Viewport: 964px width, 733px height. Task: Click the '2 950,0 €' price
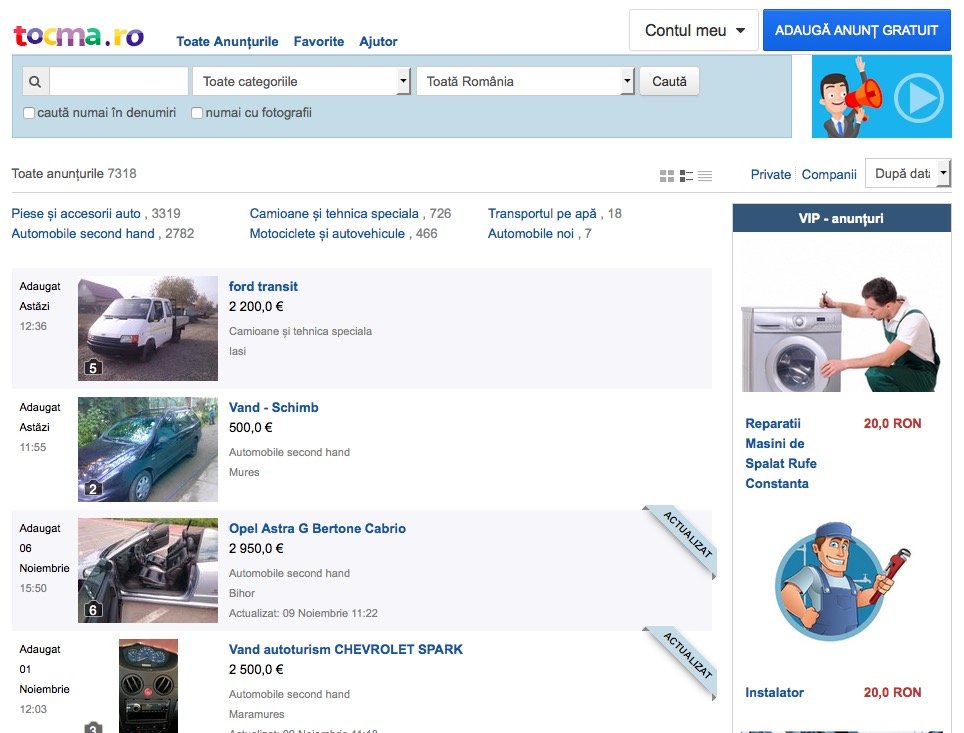click(256, 549)
